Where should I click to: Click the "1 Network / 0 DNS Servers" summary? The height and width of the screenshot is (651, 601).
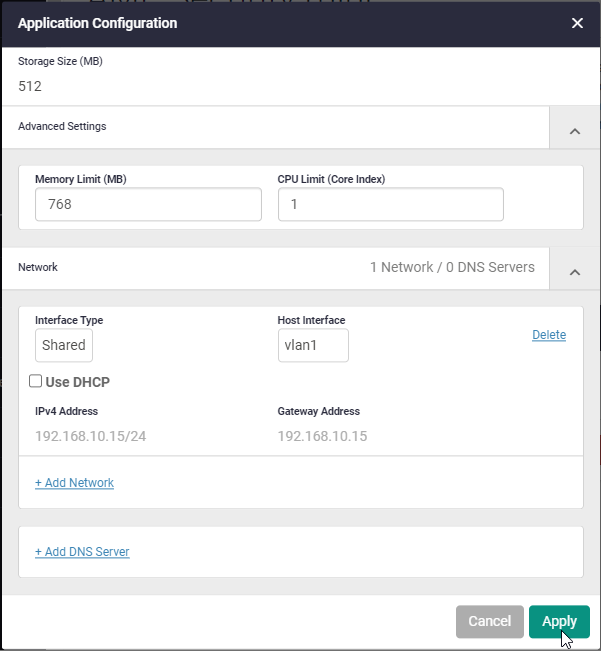pos(452,268)
